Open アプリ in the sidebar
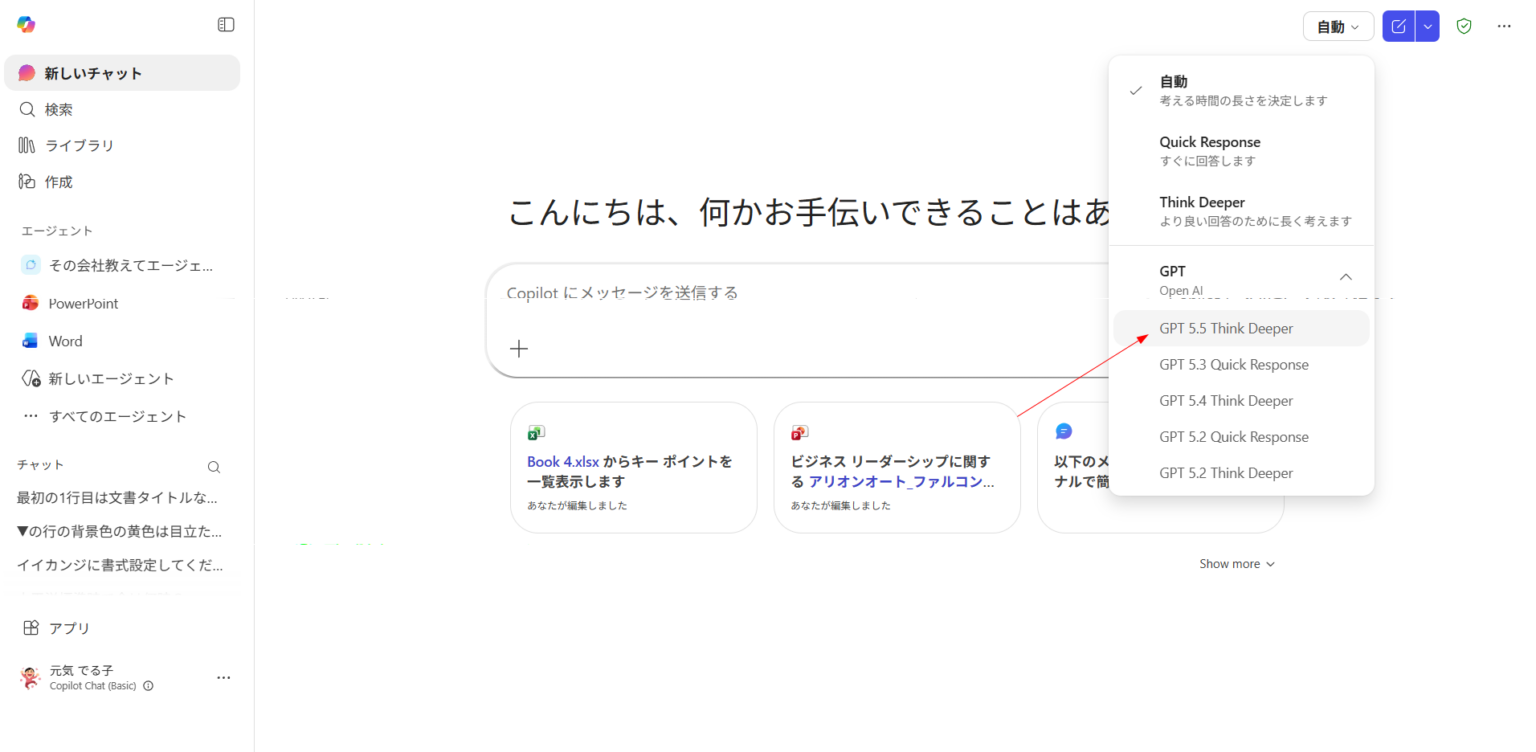 pos(122,628)
